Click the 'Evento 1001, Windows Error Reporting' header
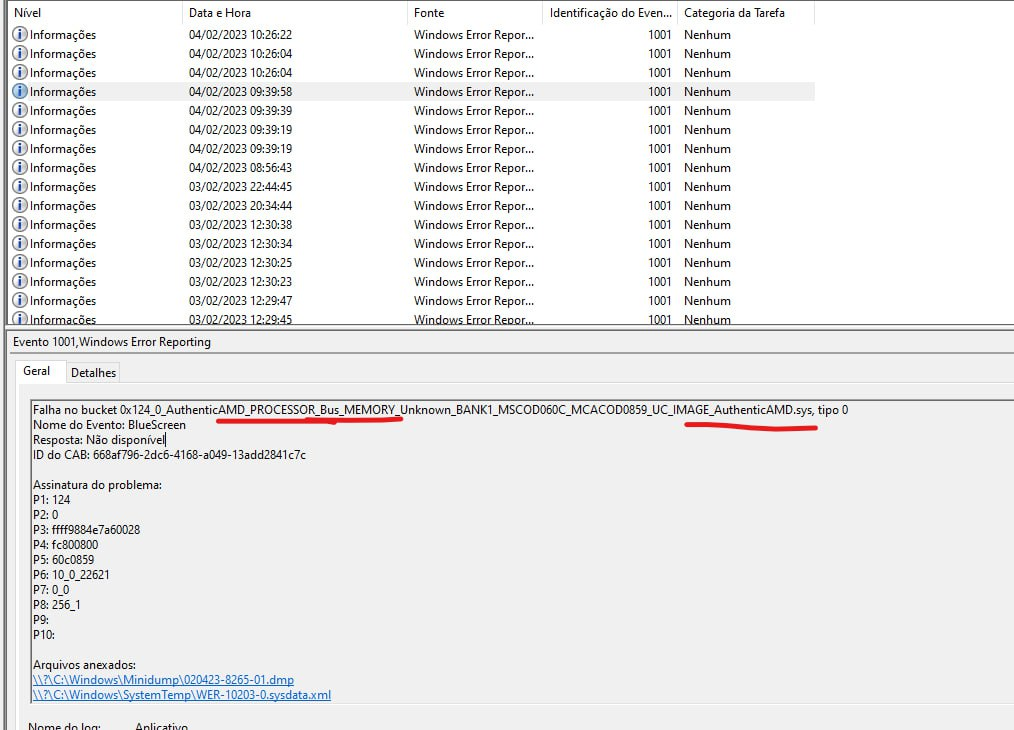The image size is (1014, 730). pos(112,341)
